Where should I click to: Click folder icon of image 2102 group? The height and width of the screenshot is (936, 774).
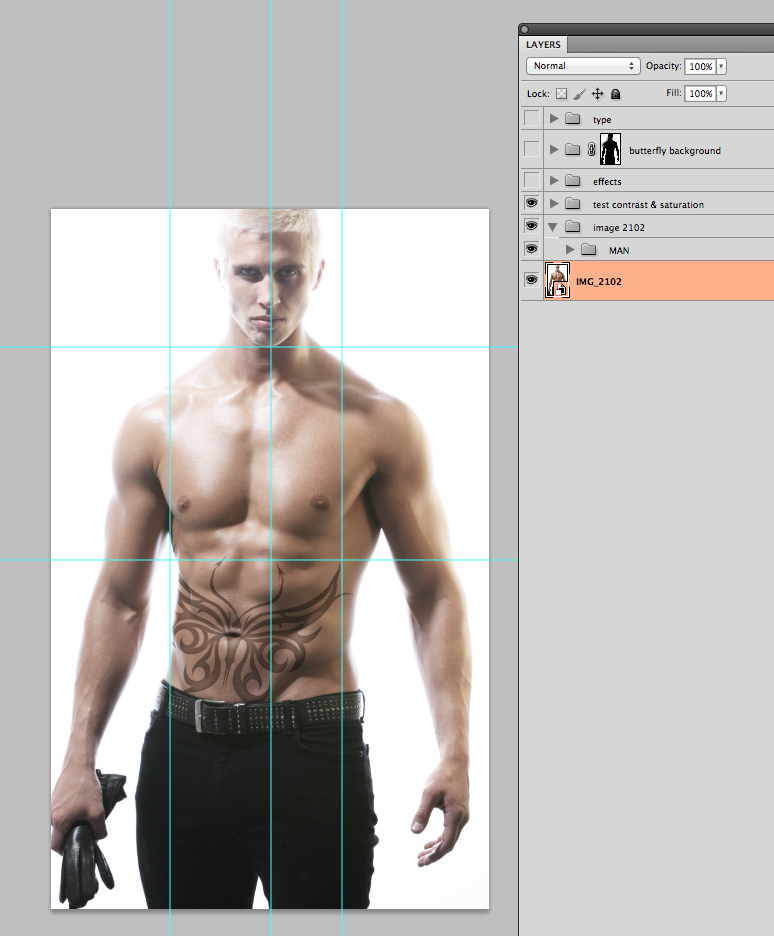pos(573,226)
